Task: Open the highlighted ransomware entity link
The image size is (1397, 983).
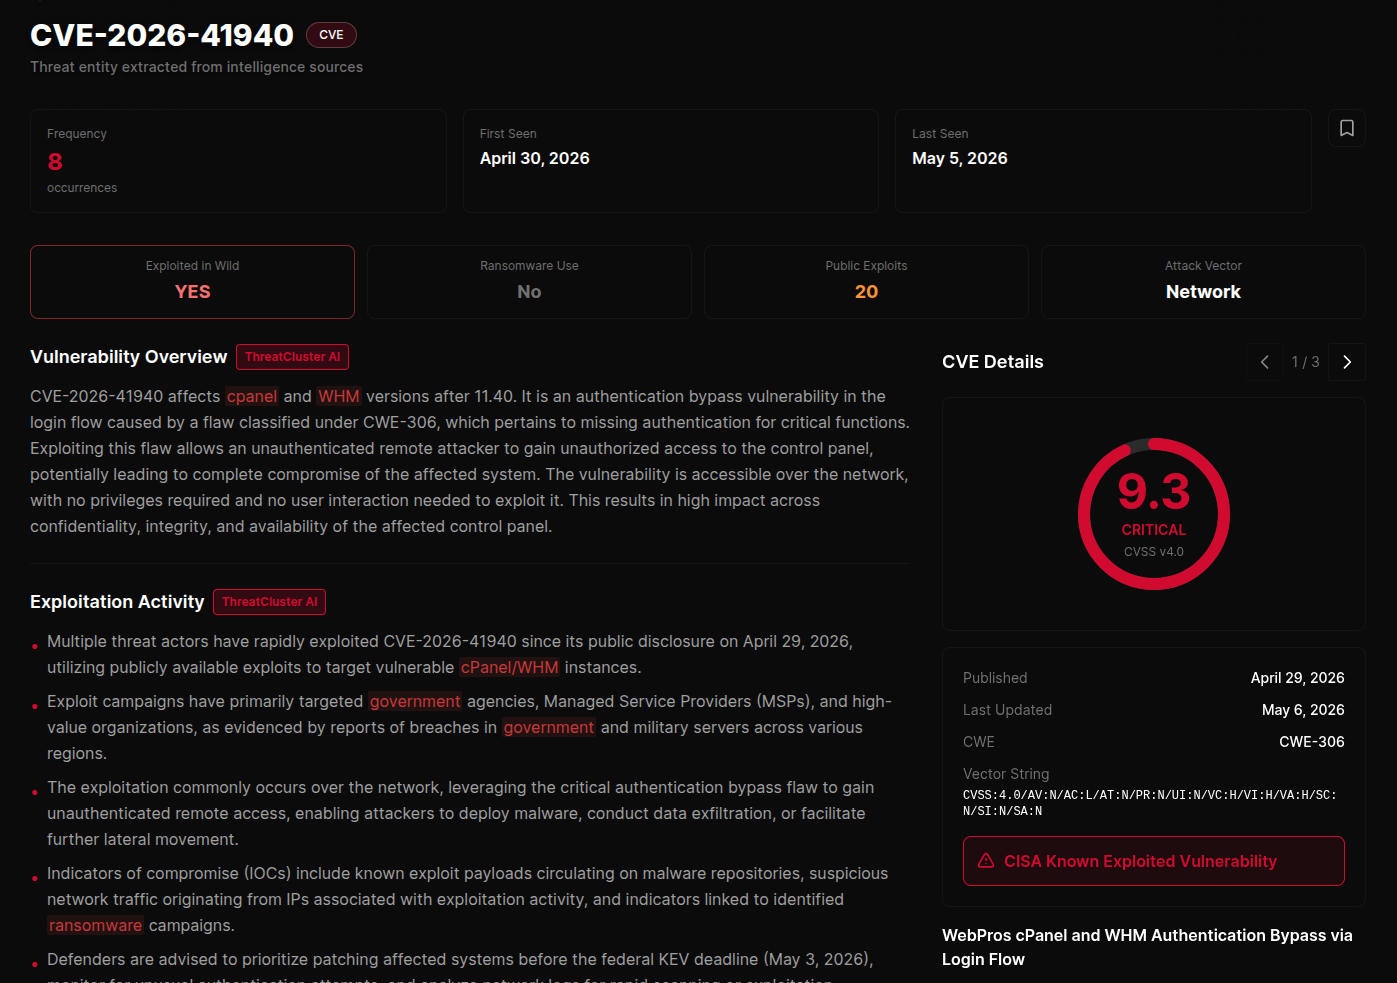Action: click(96, 926)
